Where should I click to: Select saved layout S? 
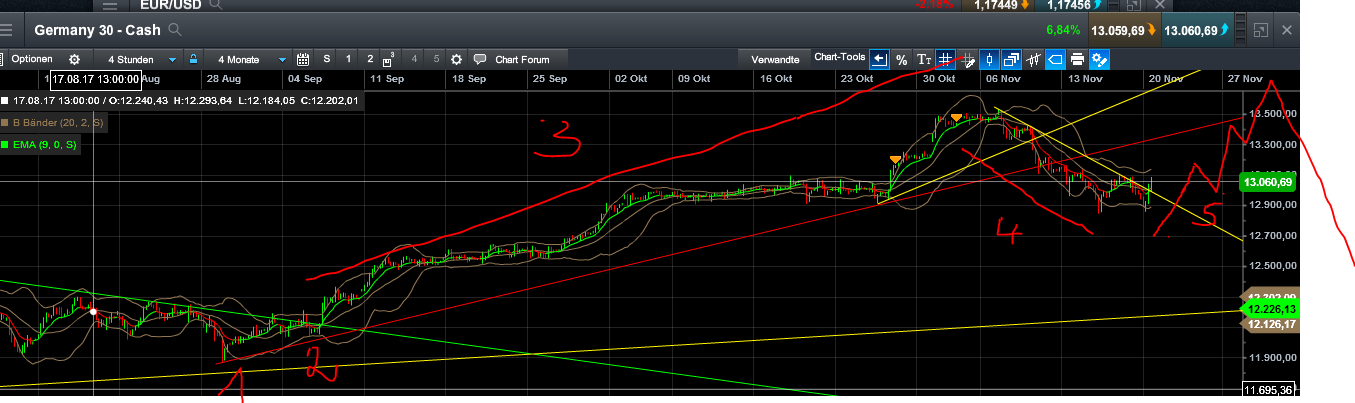[326, 59]
